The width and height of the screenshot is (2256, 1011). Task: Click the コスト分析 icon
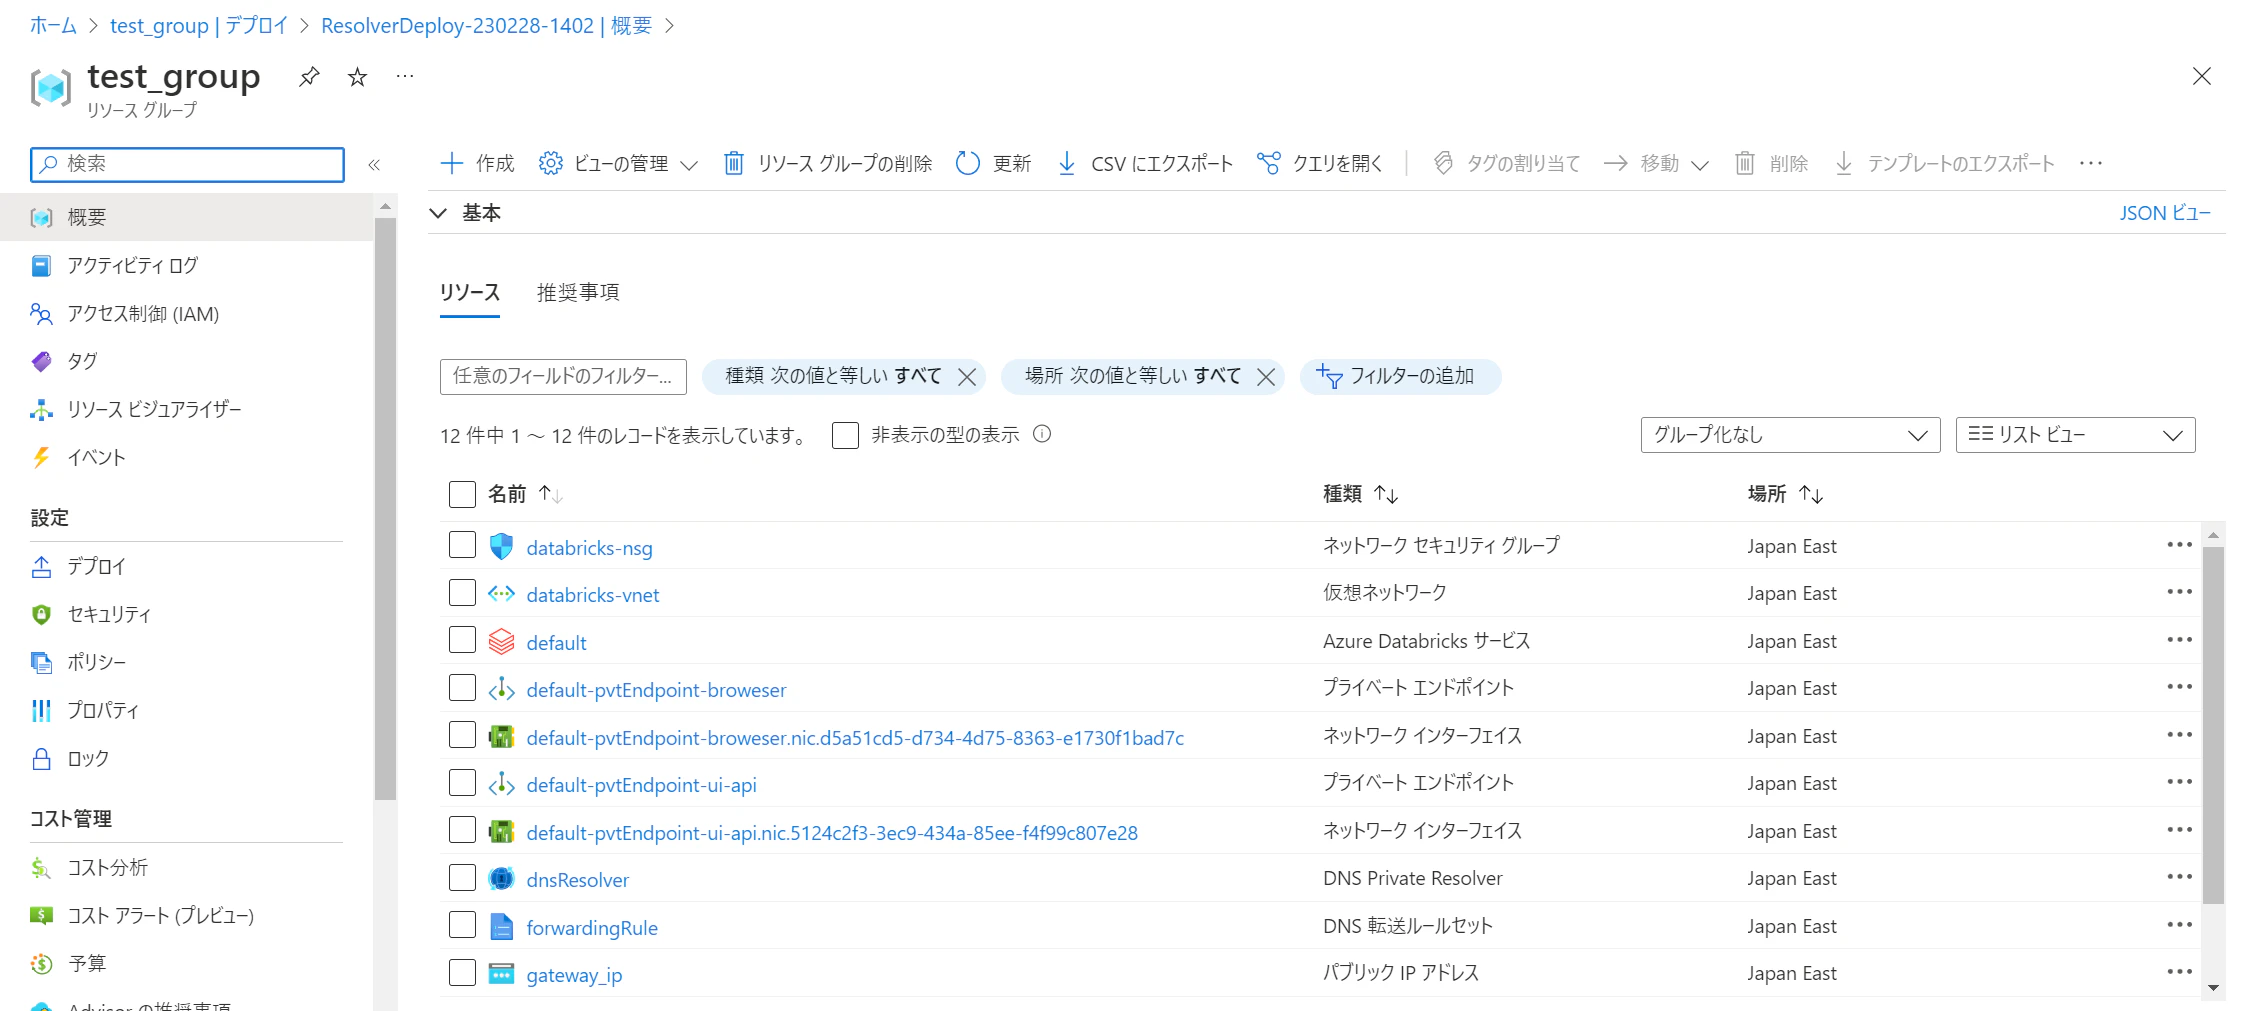(x=41, y=867)
